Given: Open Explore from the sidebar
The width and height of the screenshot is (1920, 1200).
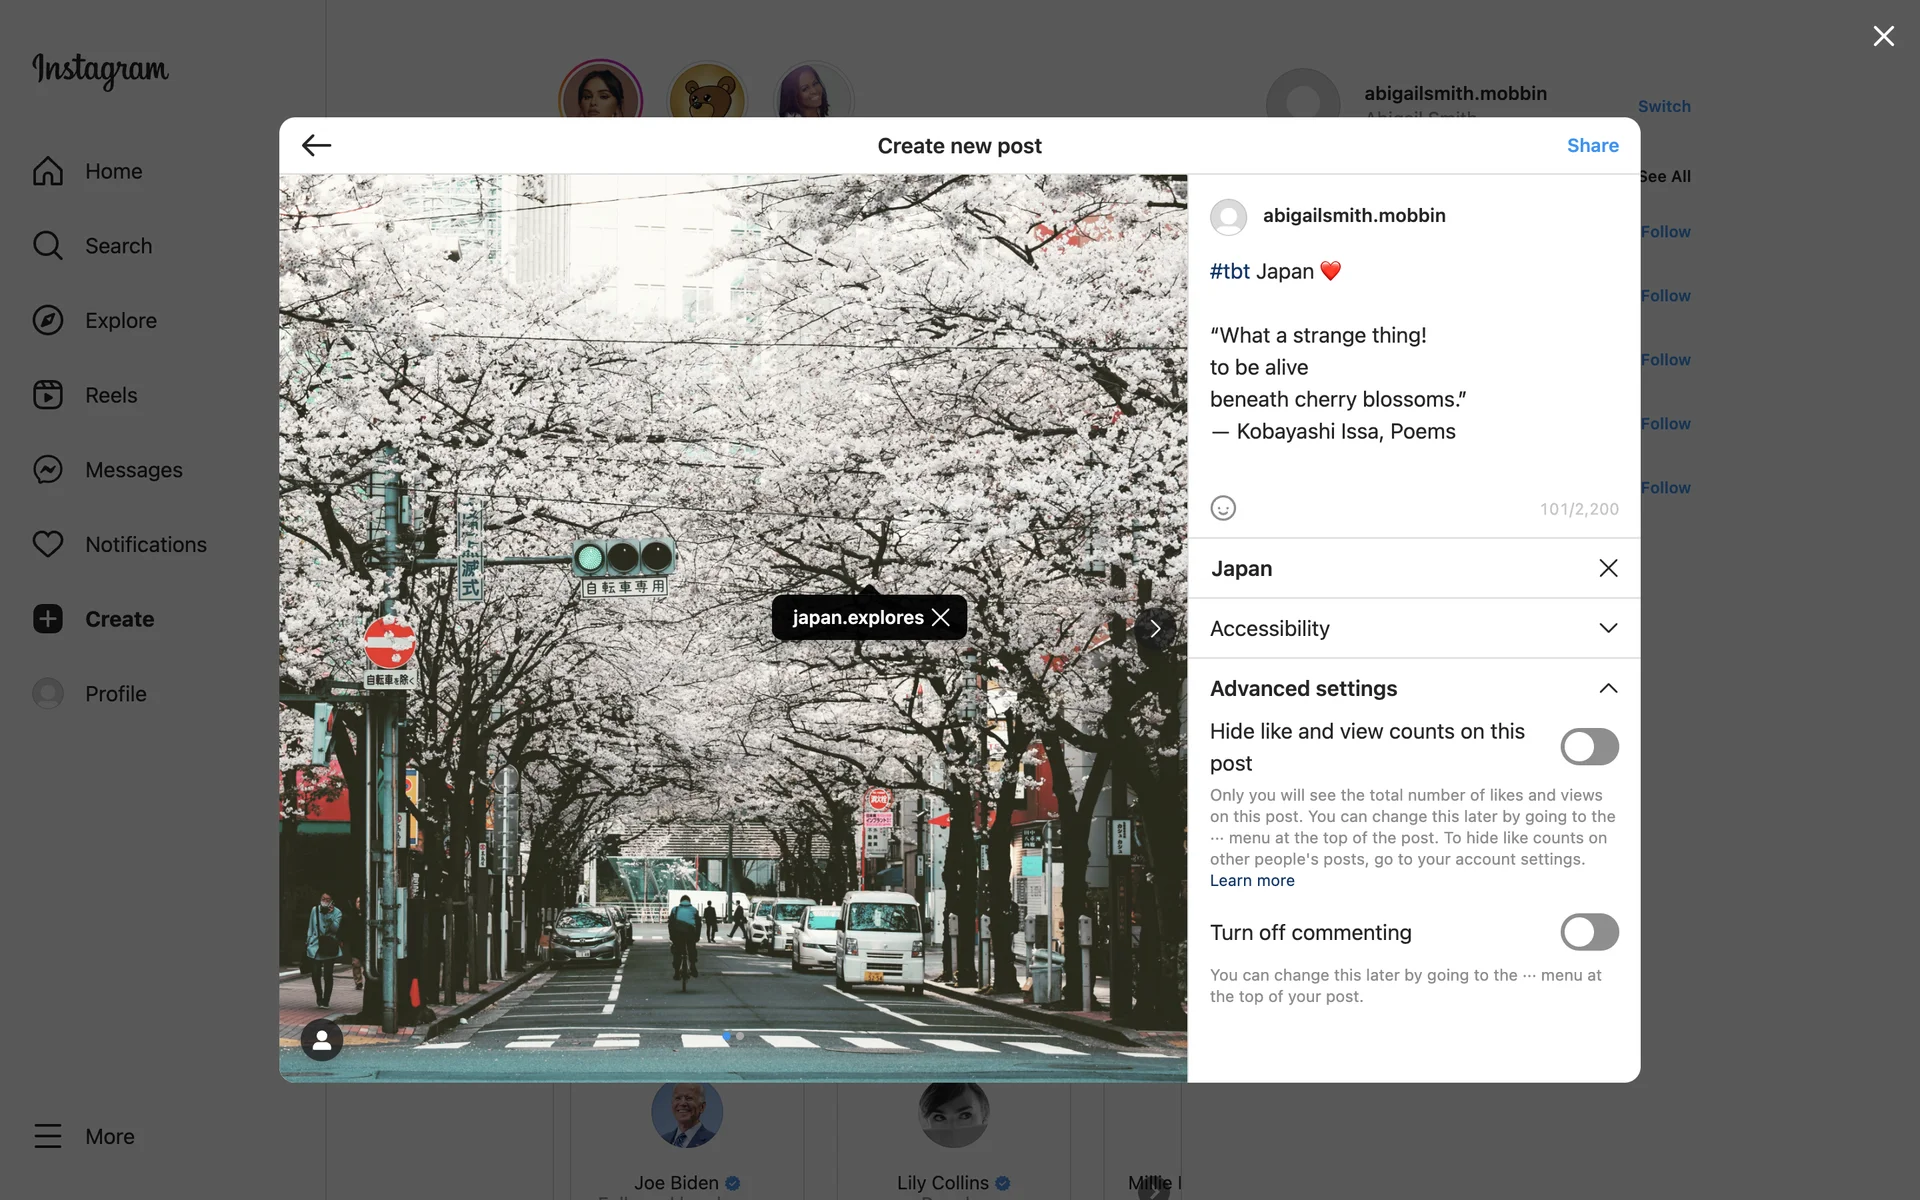Looking at the screenshot, I should point(120,320).
